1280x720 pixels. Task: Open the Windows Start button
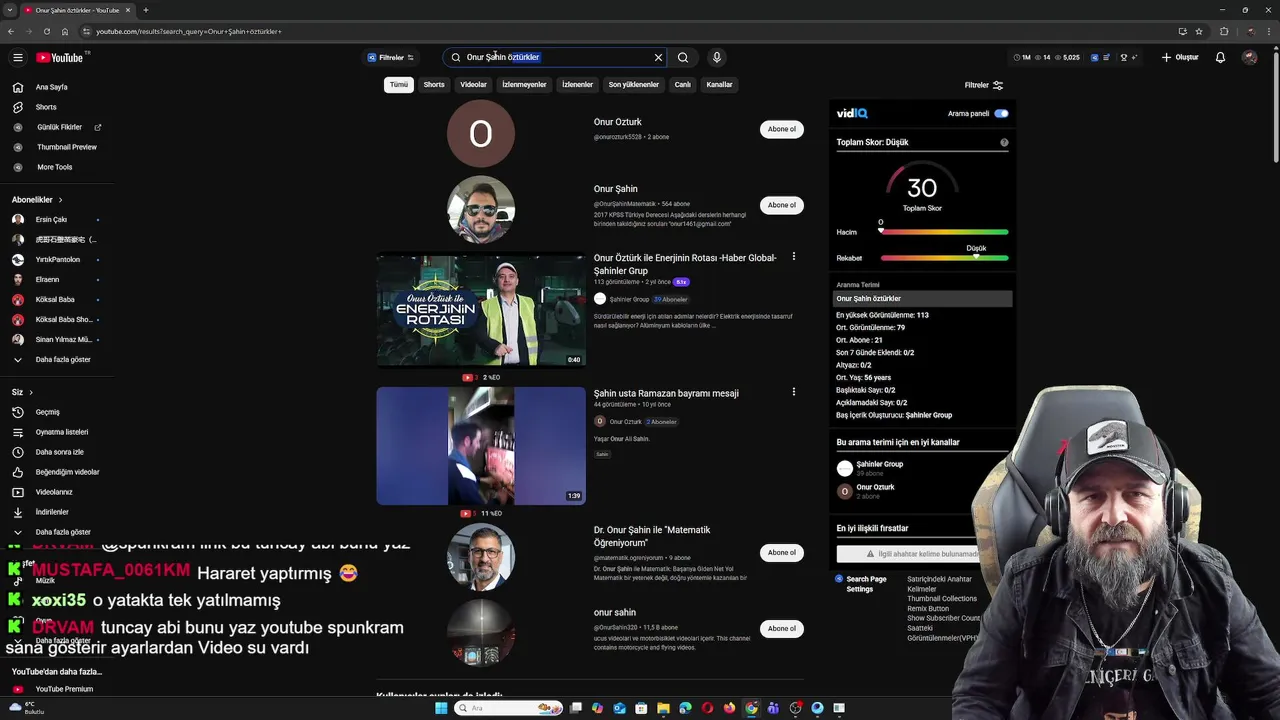coord(441,708)
